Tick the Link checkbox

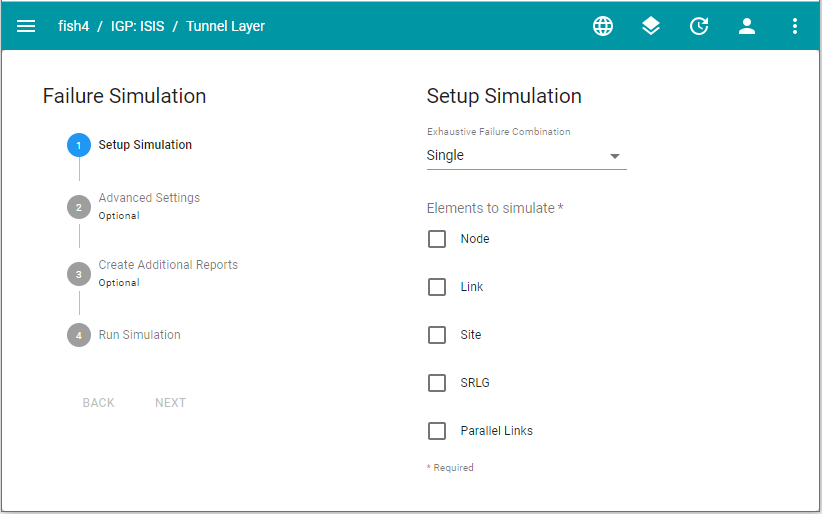tap(437, 287)
